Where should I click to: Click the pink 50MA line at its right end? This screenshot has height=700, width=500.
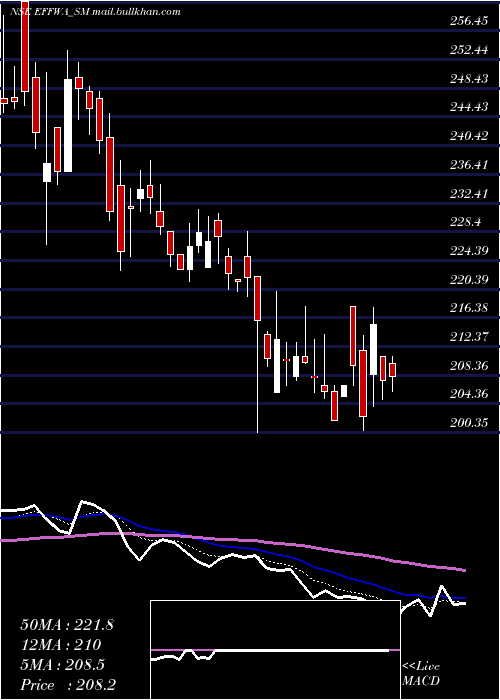463,570
